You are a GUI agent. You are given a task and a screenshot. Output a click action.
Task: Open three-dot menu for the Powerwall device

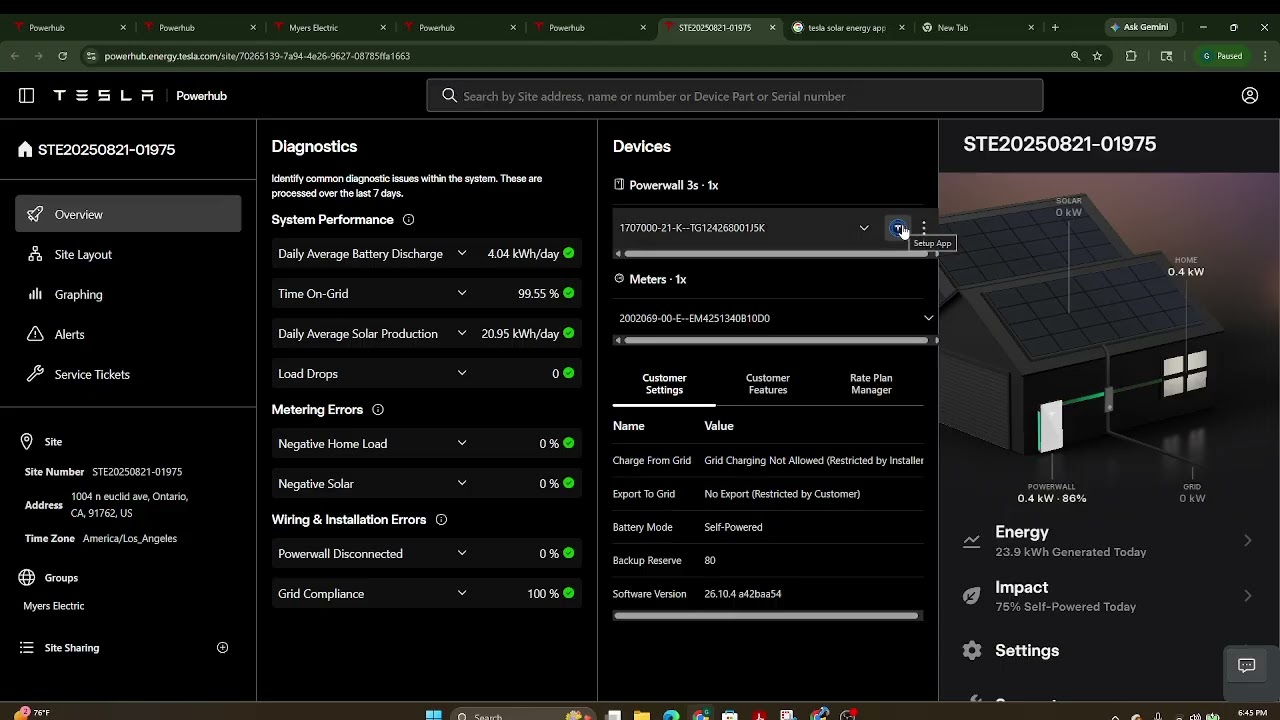click(924, 228)
